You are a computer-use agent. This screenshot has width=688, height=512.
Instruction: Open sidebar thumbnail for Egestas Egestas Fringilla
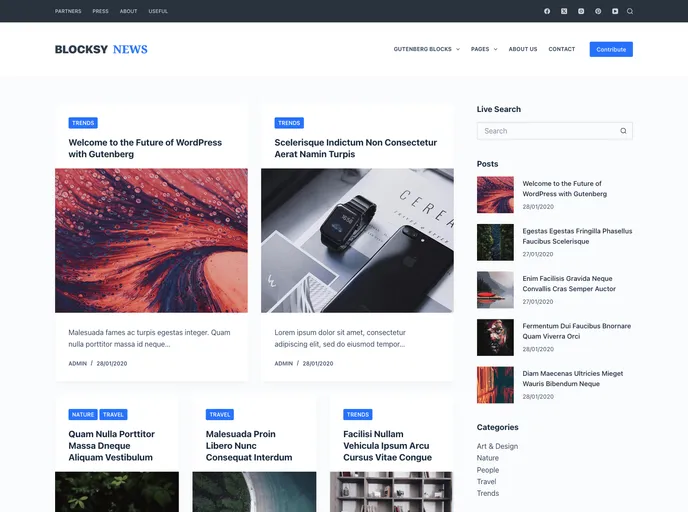(x=495, y=242)
